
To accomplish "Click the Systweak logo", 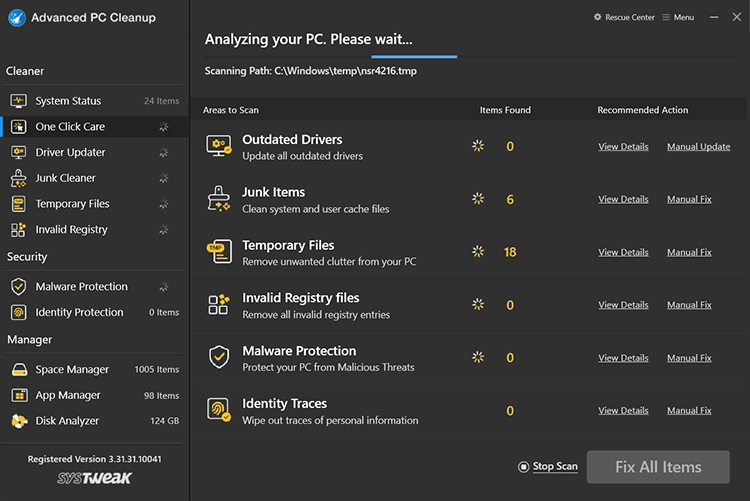I will [95, 479].
